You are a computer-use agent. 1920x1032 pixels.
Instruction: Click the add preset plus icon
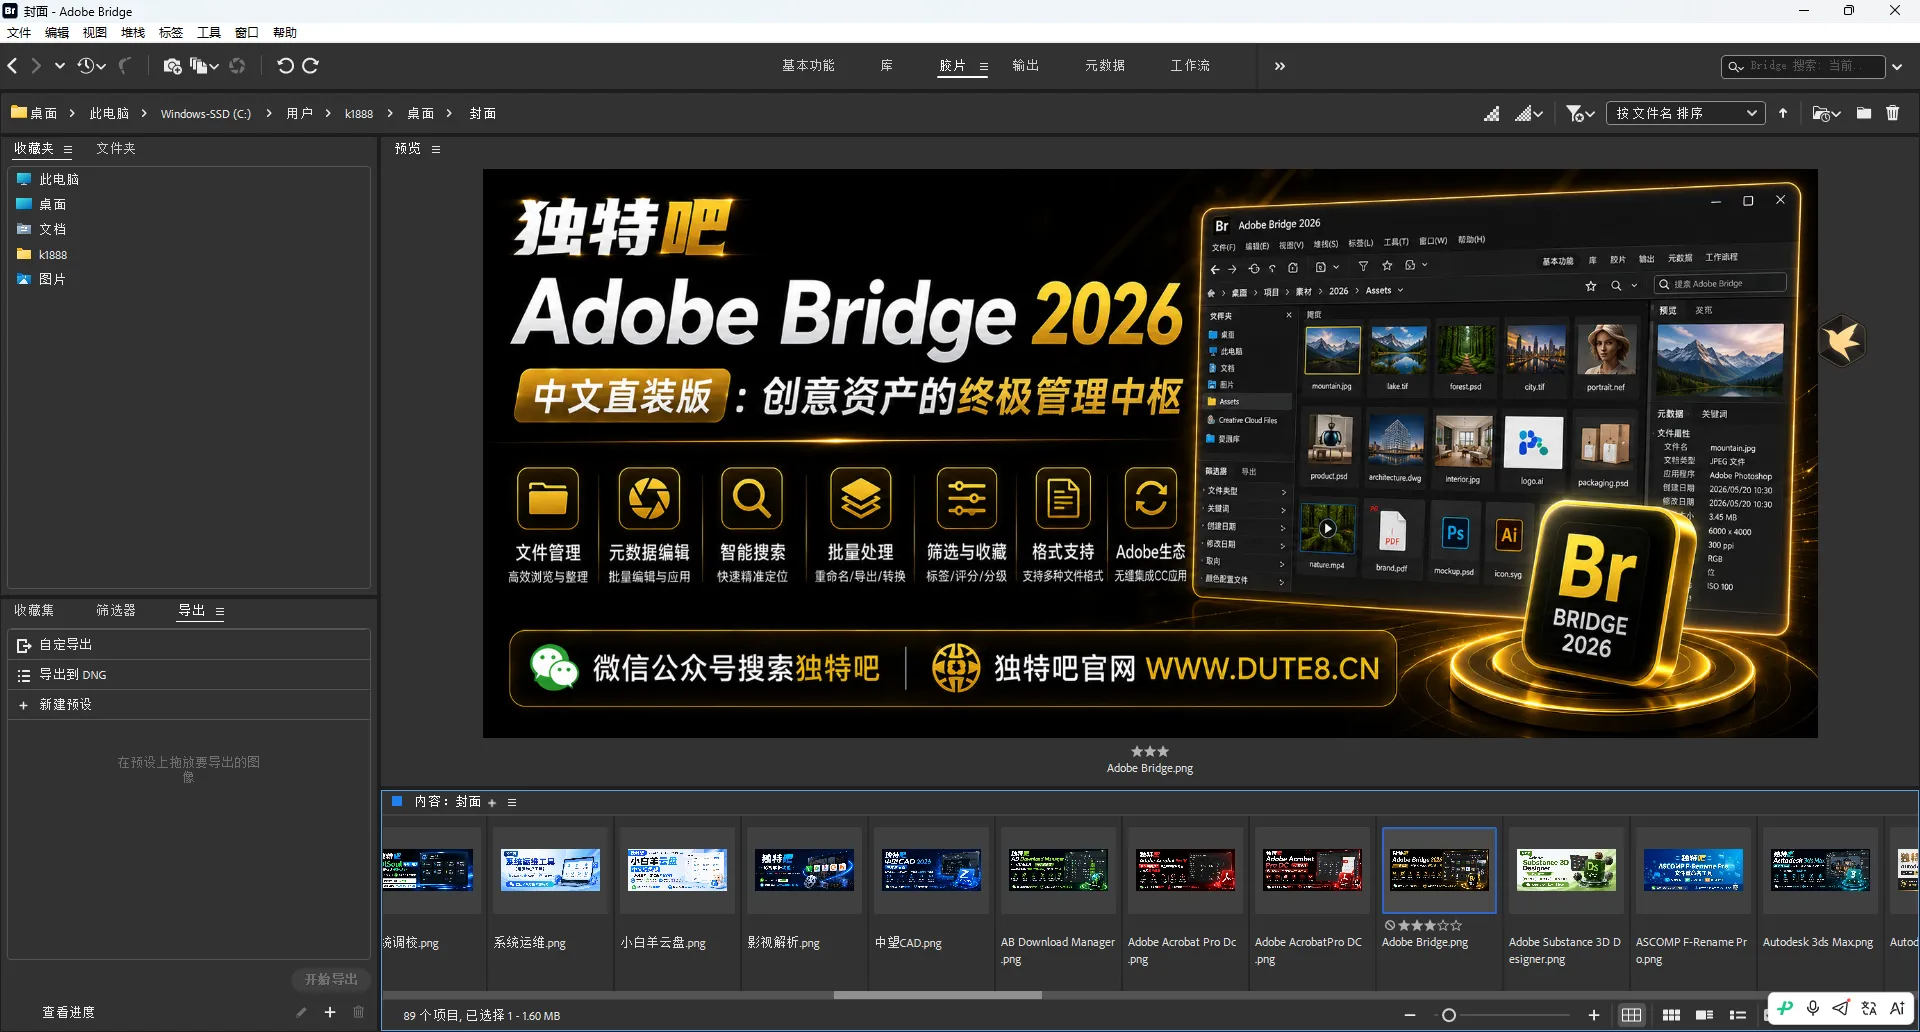coord(330,1012)
